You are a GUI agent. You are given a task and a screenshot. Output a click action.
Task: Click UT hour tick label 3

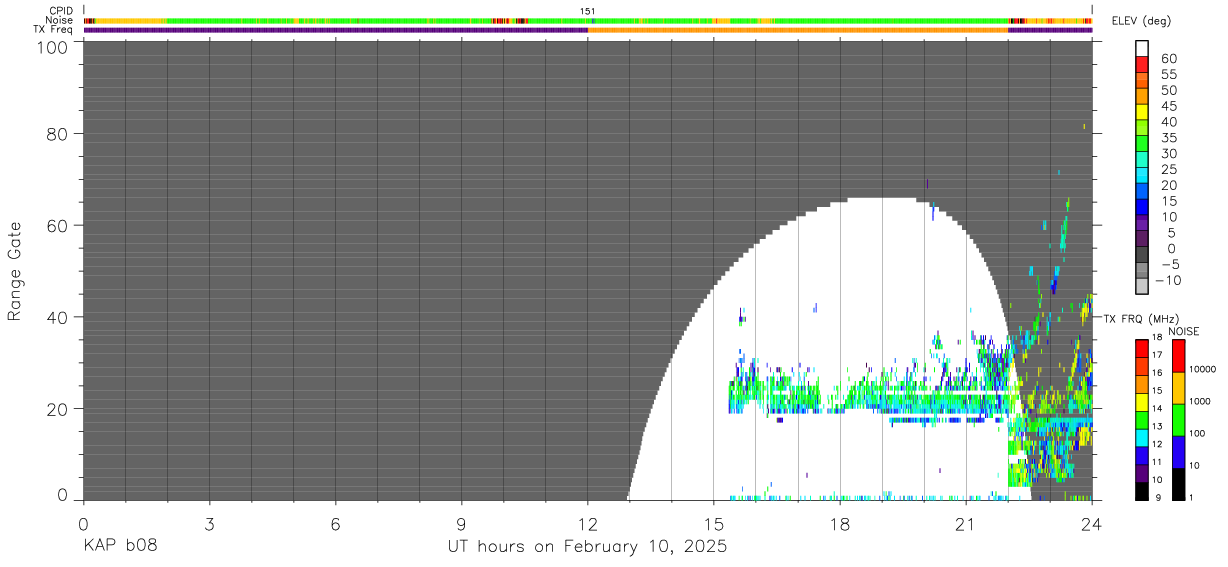(209, 523)
